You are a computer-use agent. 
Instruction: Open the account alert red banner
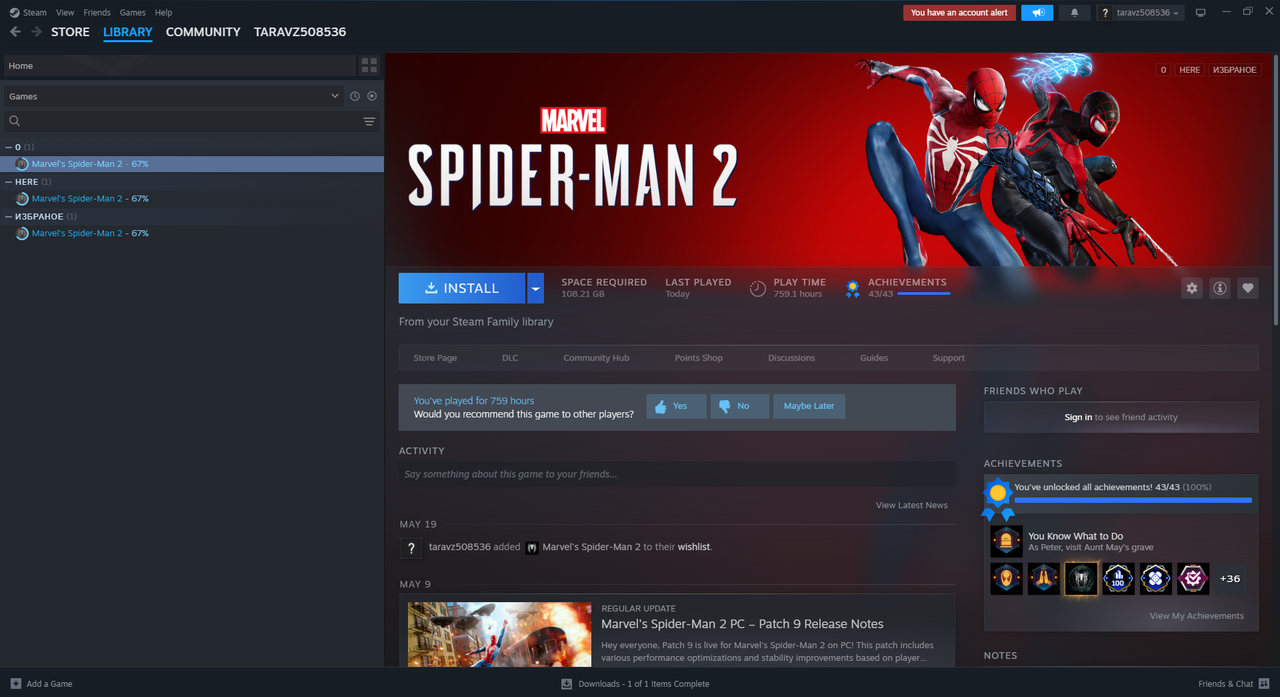click(x=959, y=13)
